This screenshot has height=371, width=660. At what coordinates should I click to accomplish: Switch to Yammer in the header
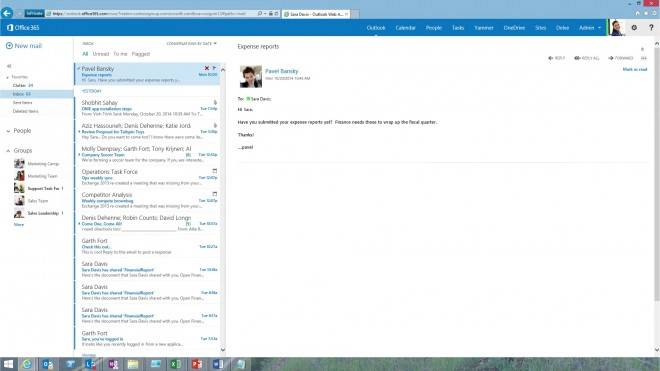(484, 28)
